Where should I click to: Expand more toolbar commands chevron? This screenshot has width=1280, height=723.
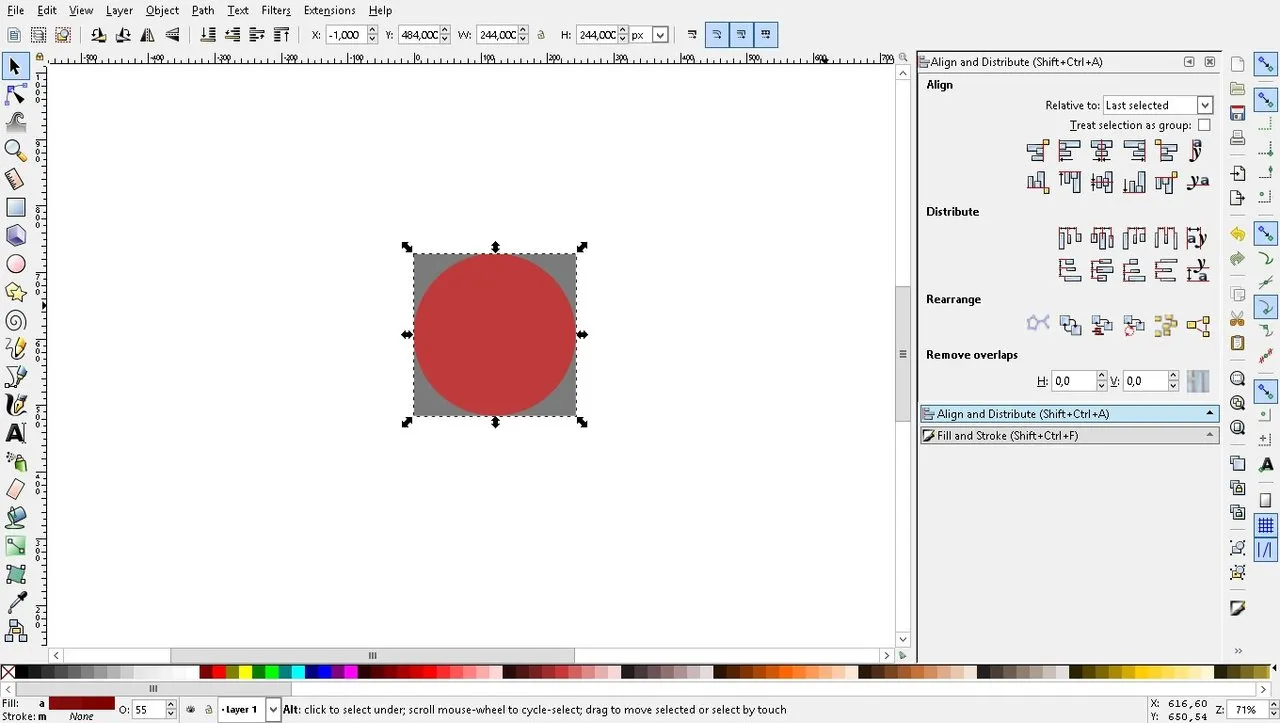[x=1238, y=651]
